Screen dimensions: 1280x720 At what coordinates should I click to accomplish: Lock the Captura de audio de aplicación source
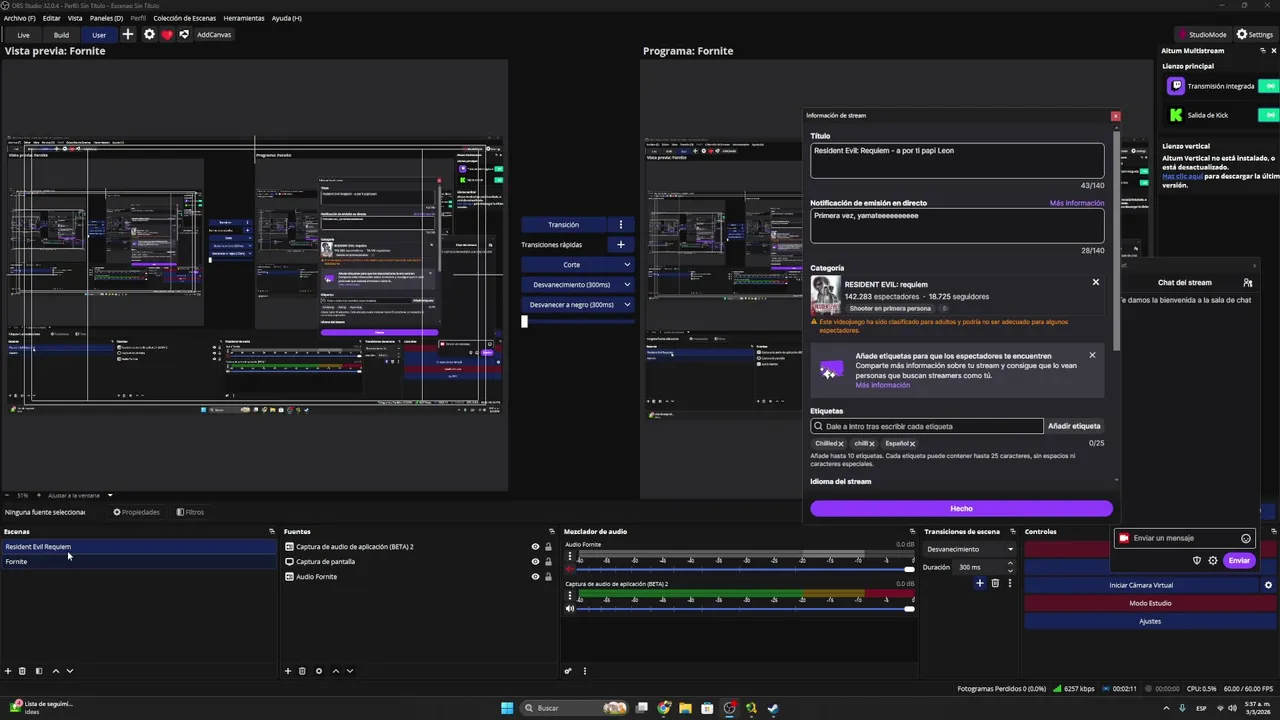pyautogui.click(x=548, y=547)
